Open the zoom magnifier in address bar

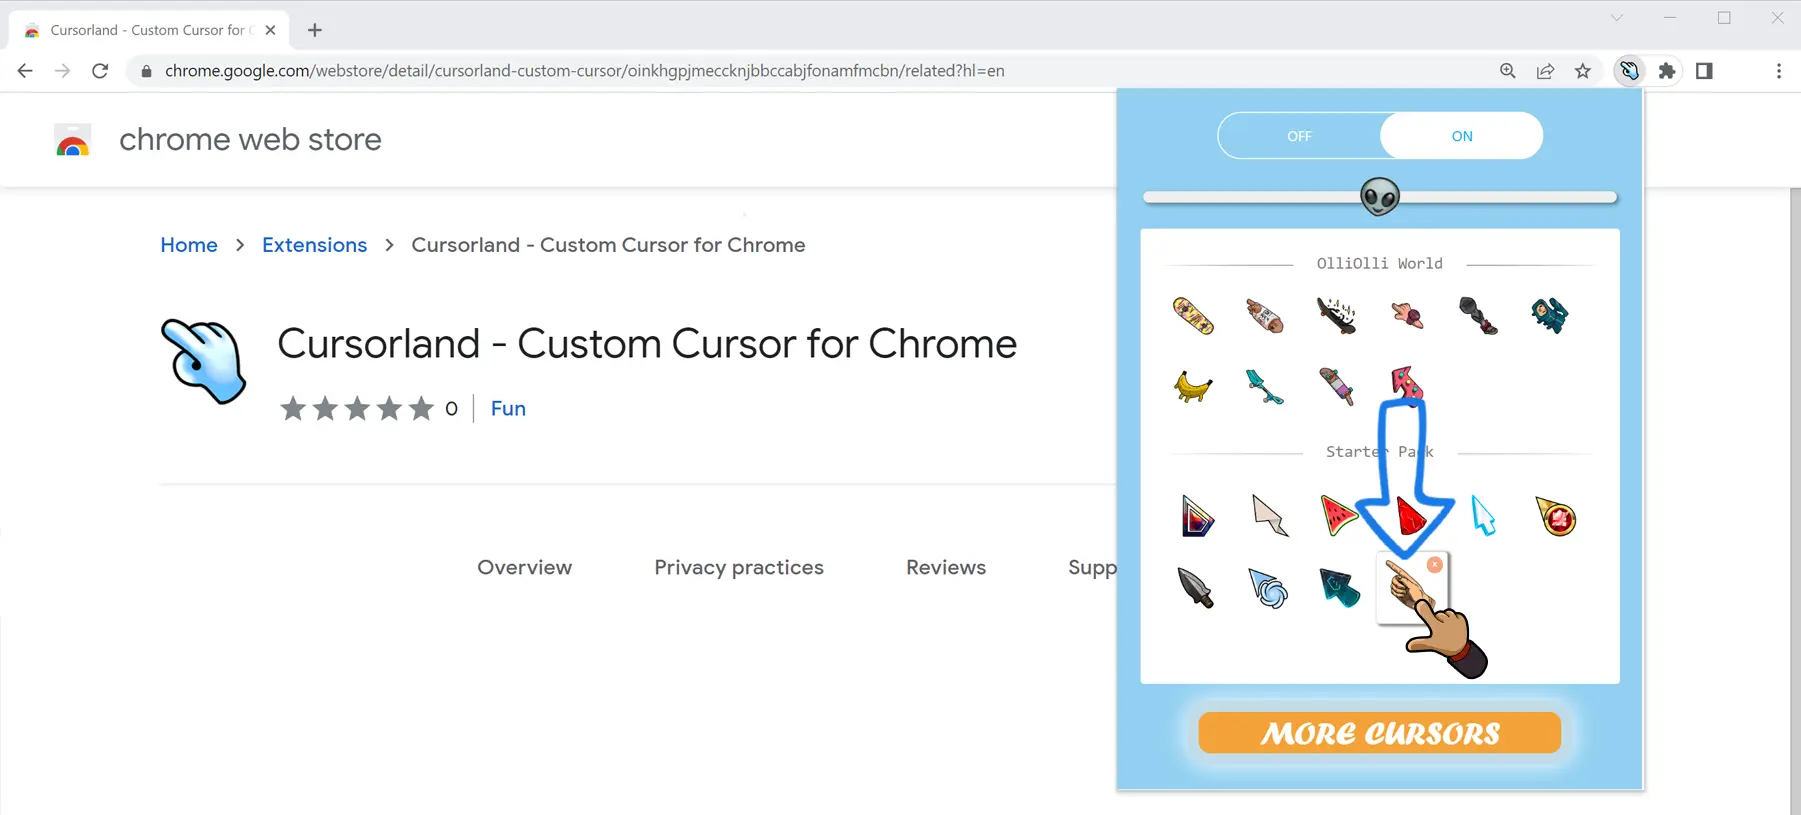coord(1508,71)
